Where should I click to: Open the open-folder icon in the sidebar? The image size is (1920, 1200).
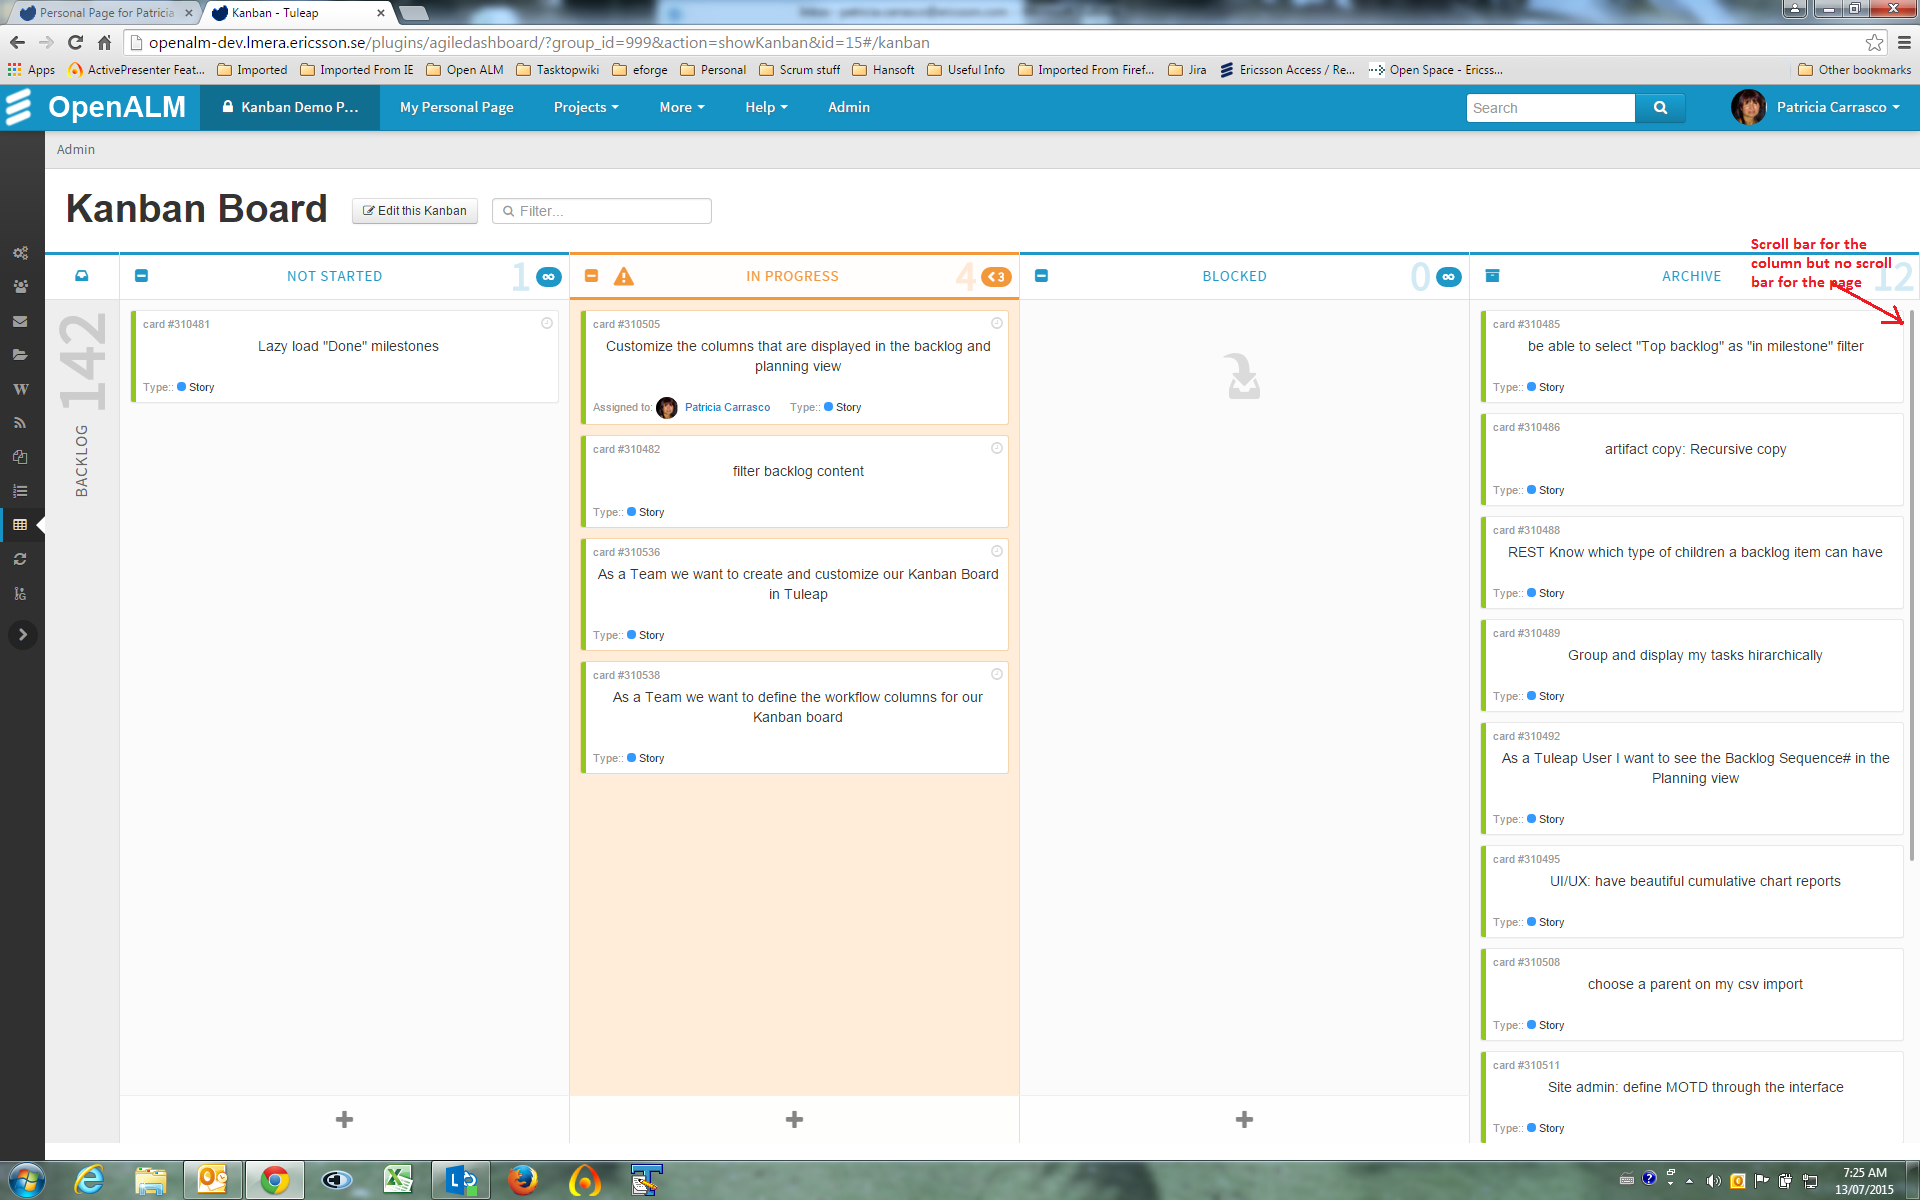pos(20,355)
